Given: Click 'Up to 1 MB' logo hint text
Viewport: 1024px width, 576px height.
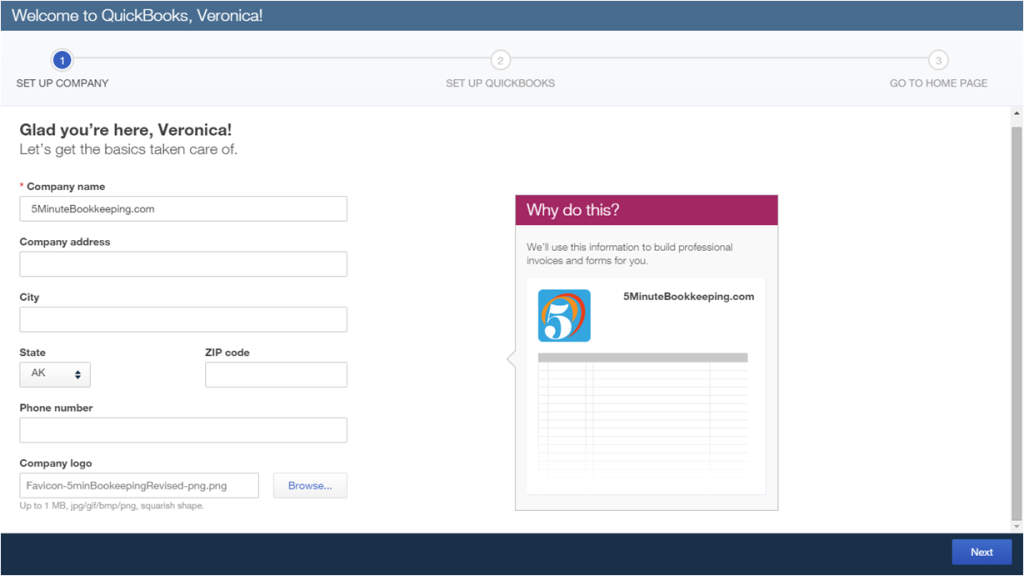Looking at the screenshot, I should 112,505.
